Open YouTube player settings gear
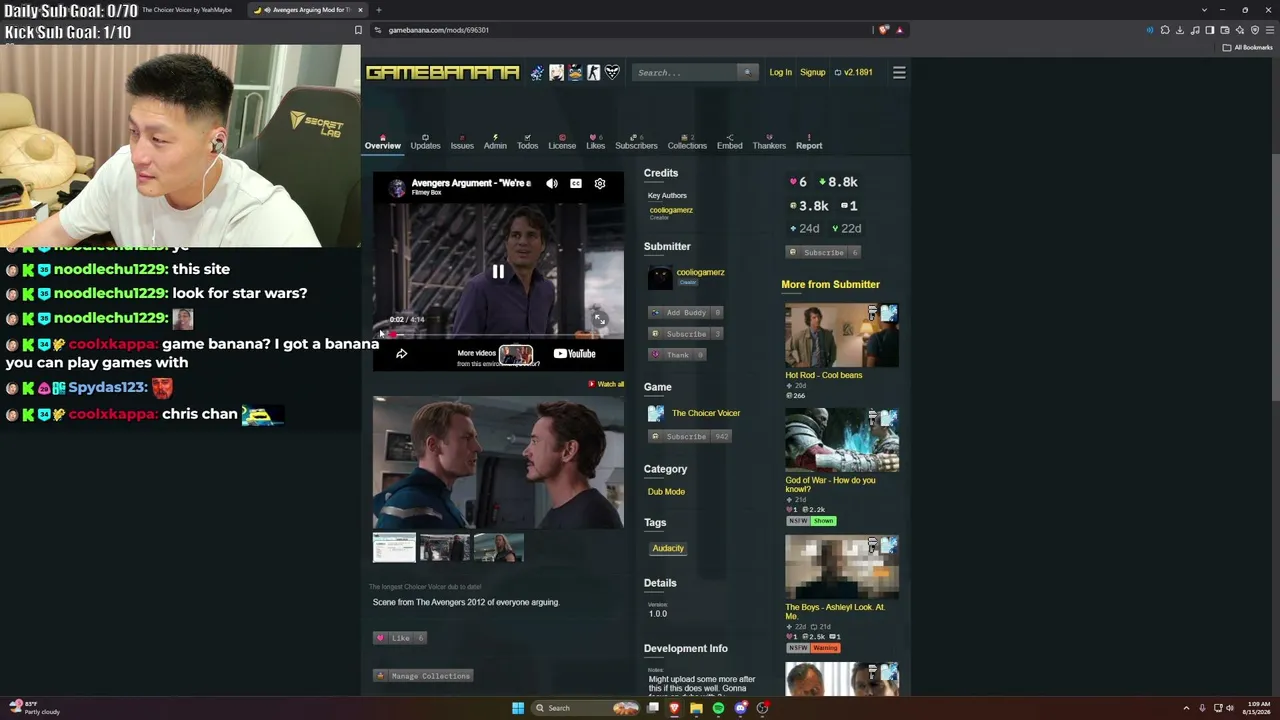The image size is (1280, 720). click(600, 184)
